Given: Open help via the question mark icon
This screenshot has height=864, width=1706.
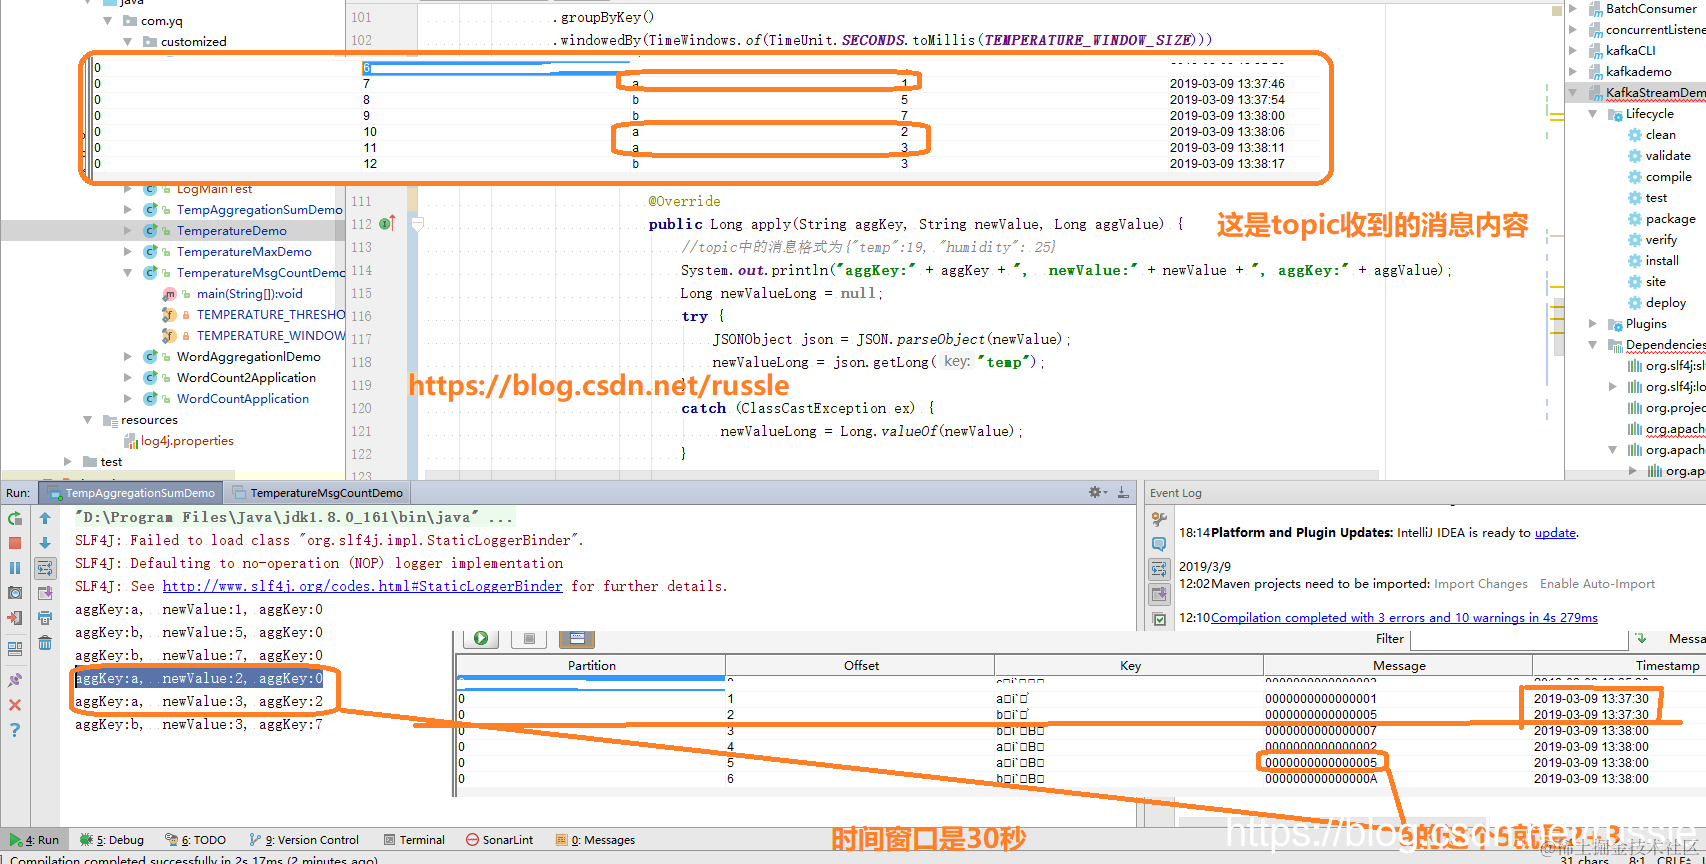Looking at the screenshot, I should (x=15, y=730).
